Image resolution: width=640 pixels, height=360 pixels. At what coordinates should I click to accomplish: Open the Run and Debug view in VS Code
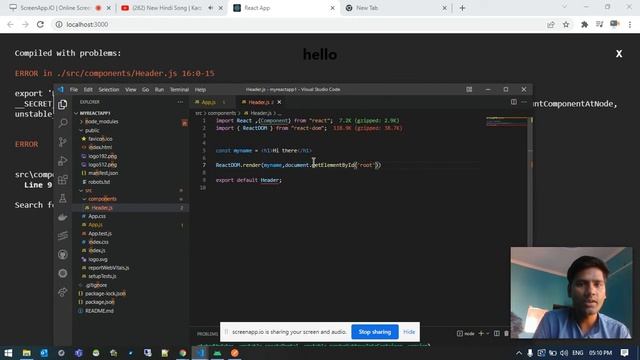[x=62, y=161]
